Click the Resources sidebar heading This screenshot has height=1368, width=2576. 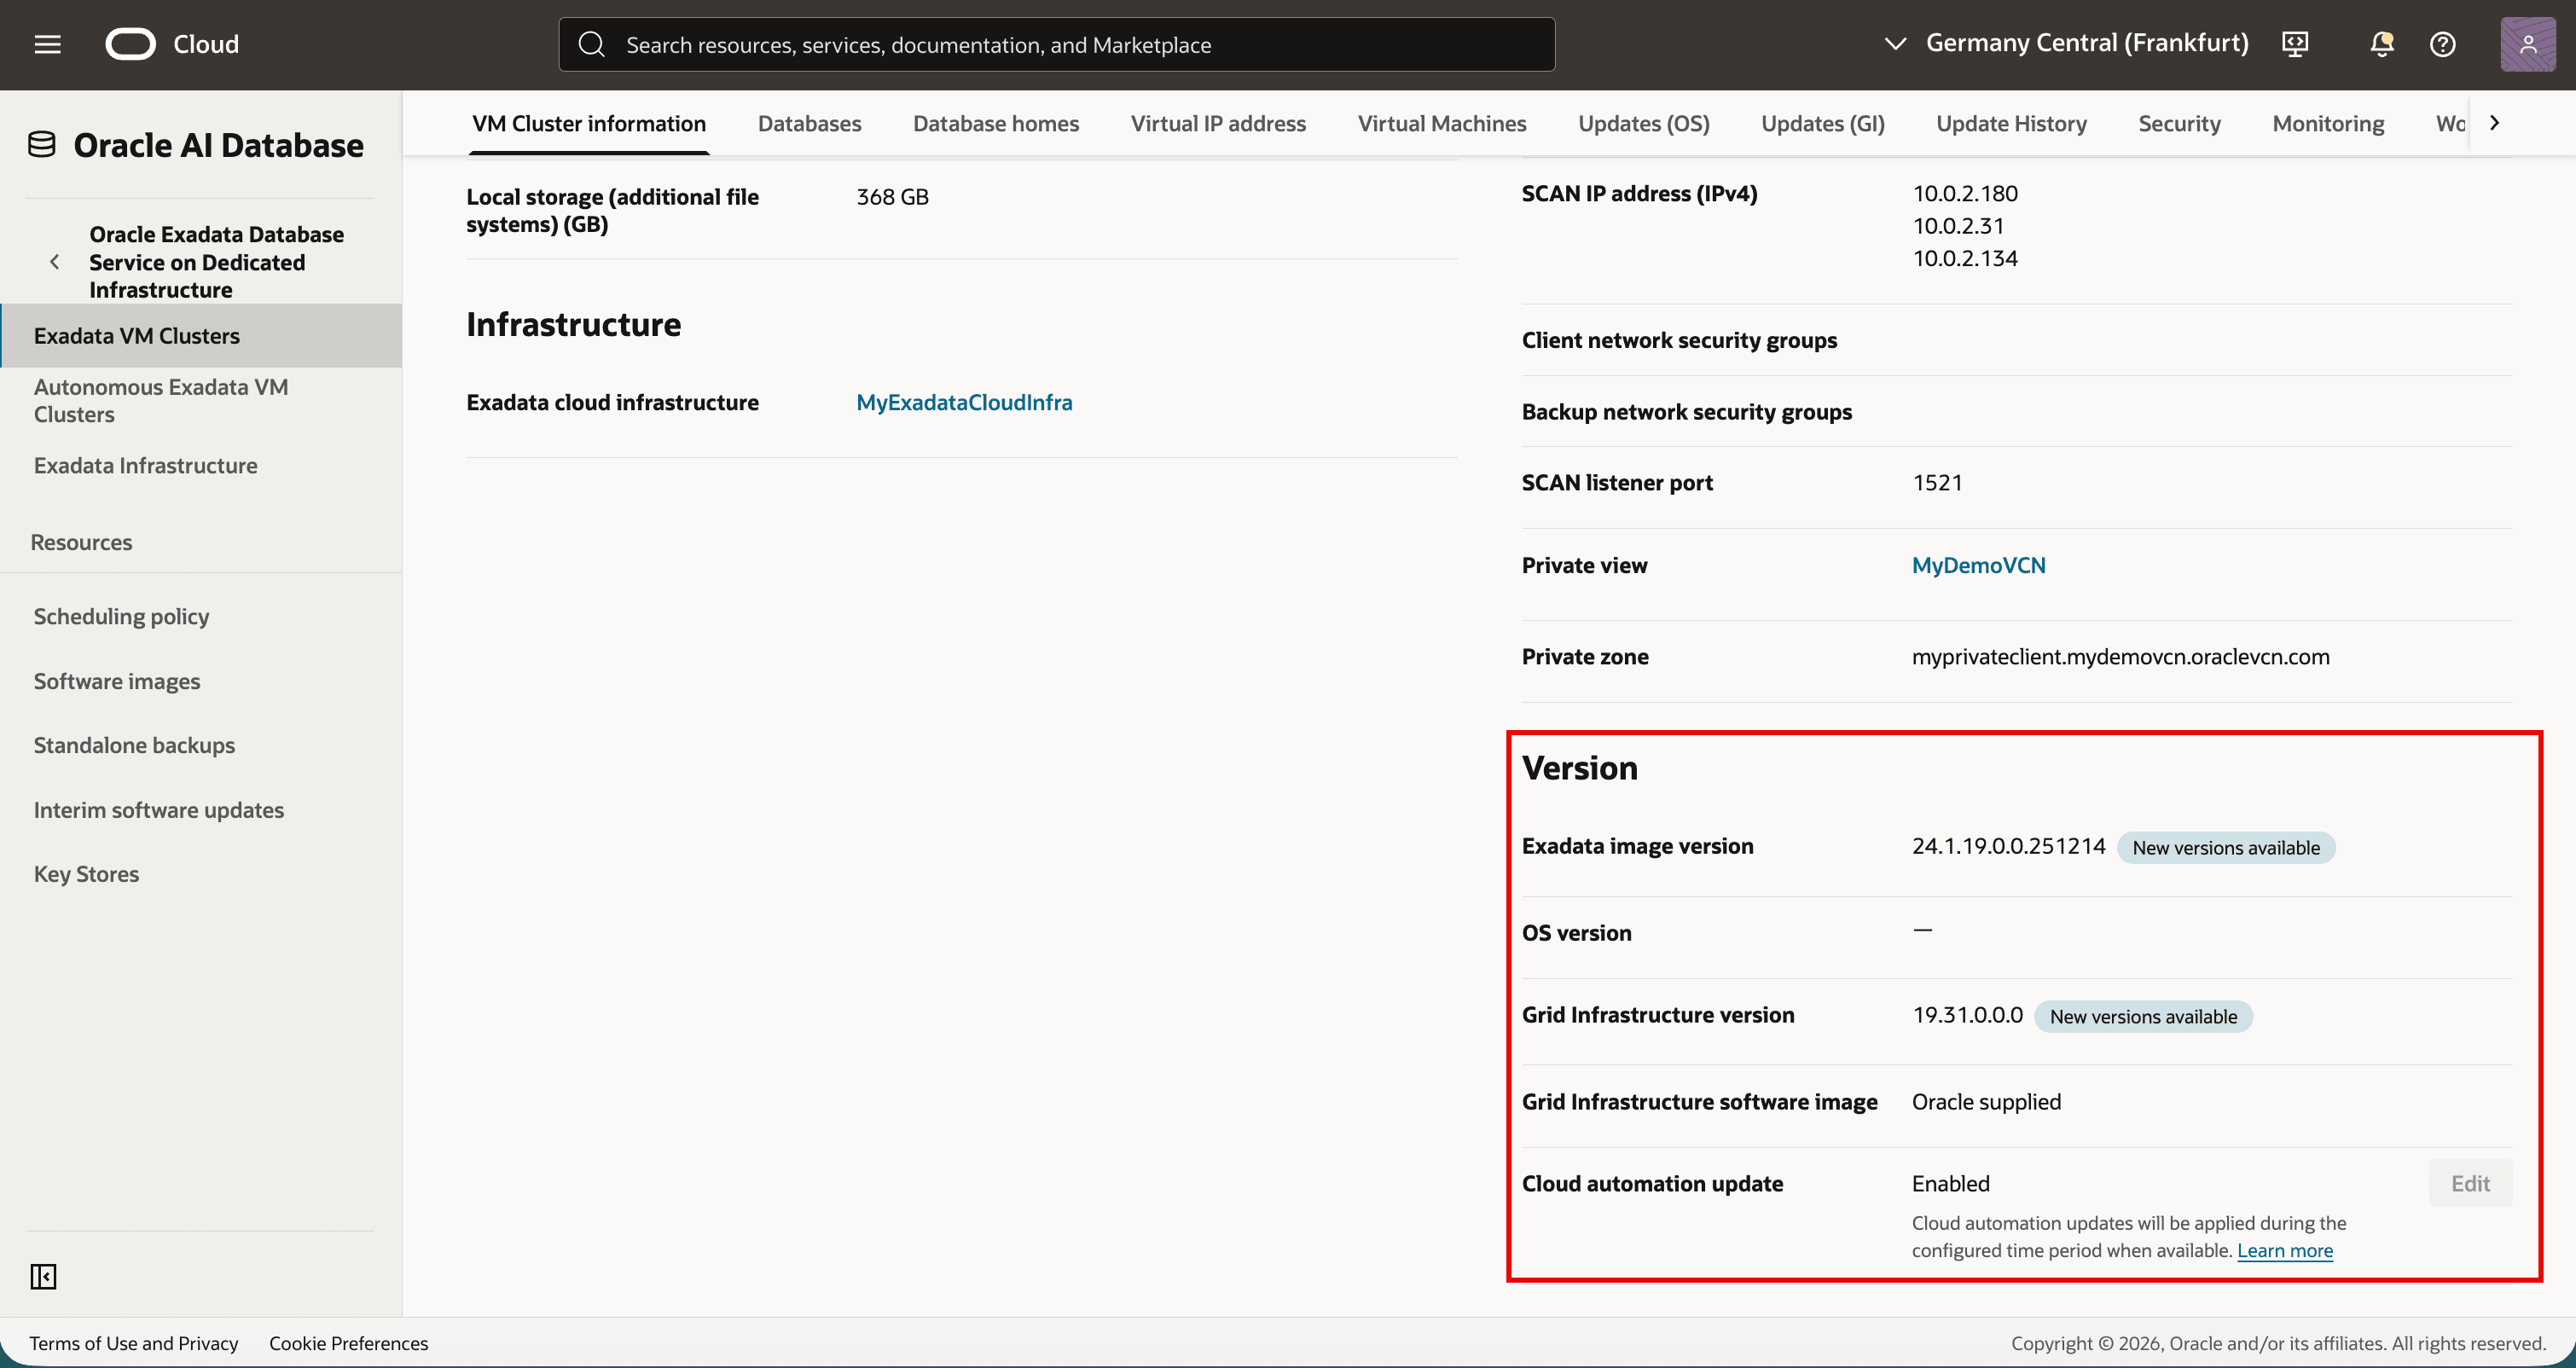click(81, 542)
